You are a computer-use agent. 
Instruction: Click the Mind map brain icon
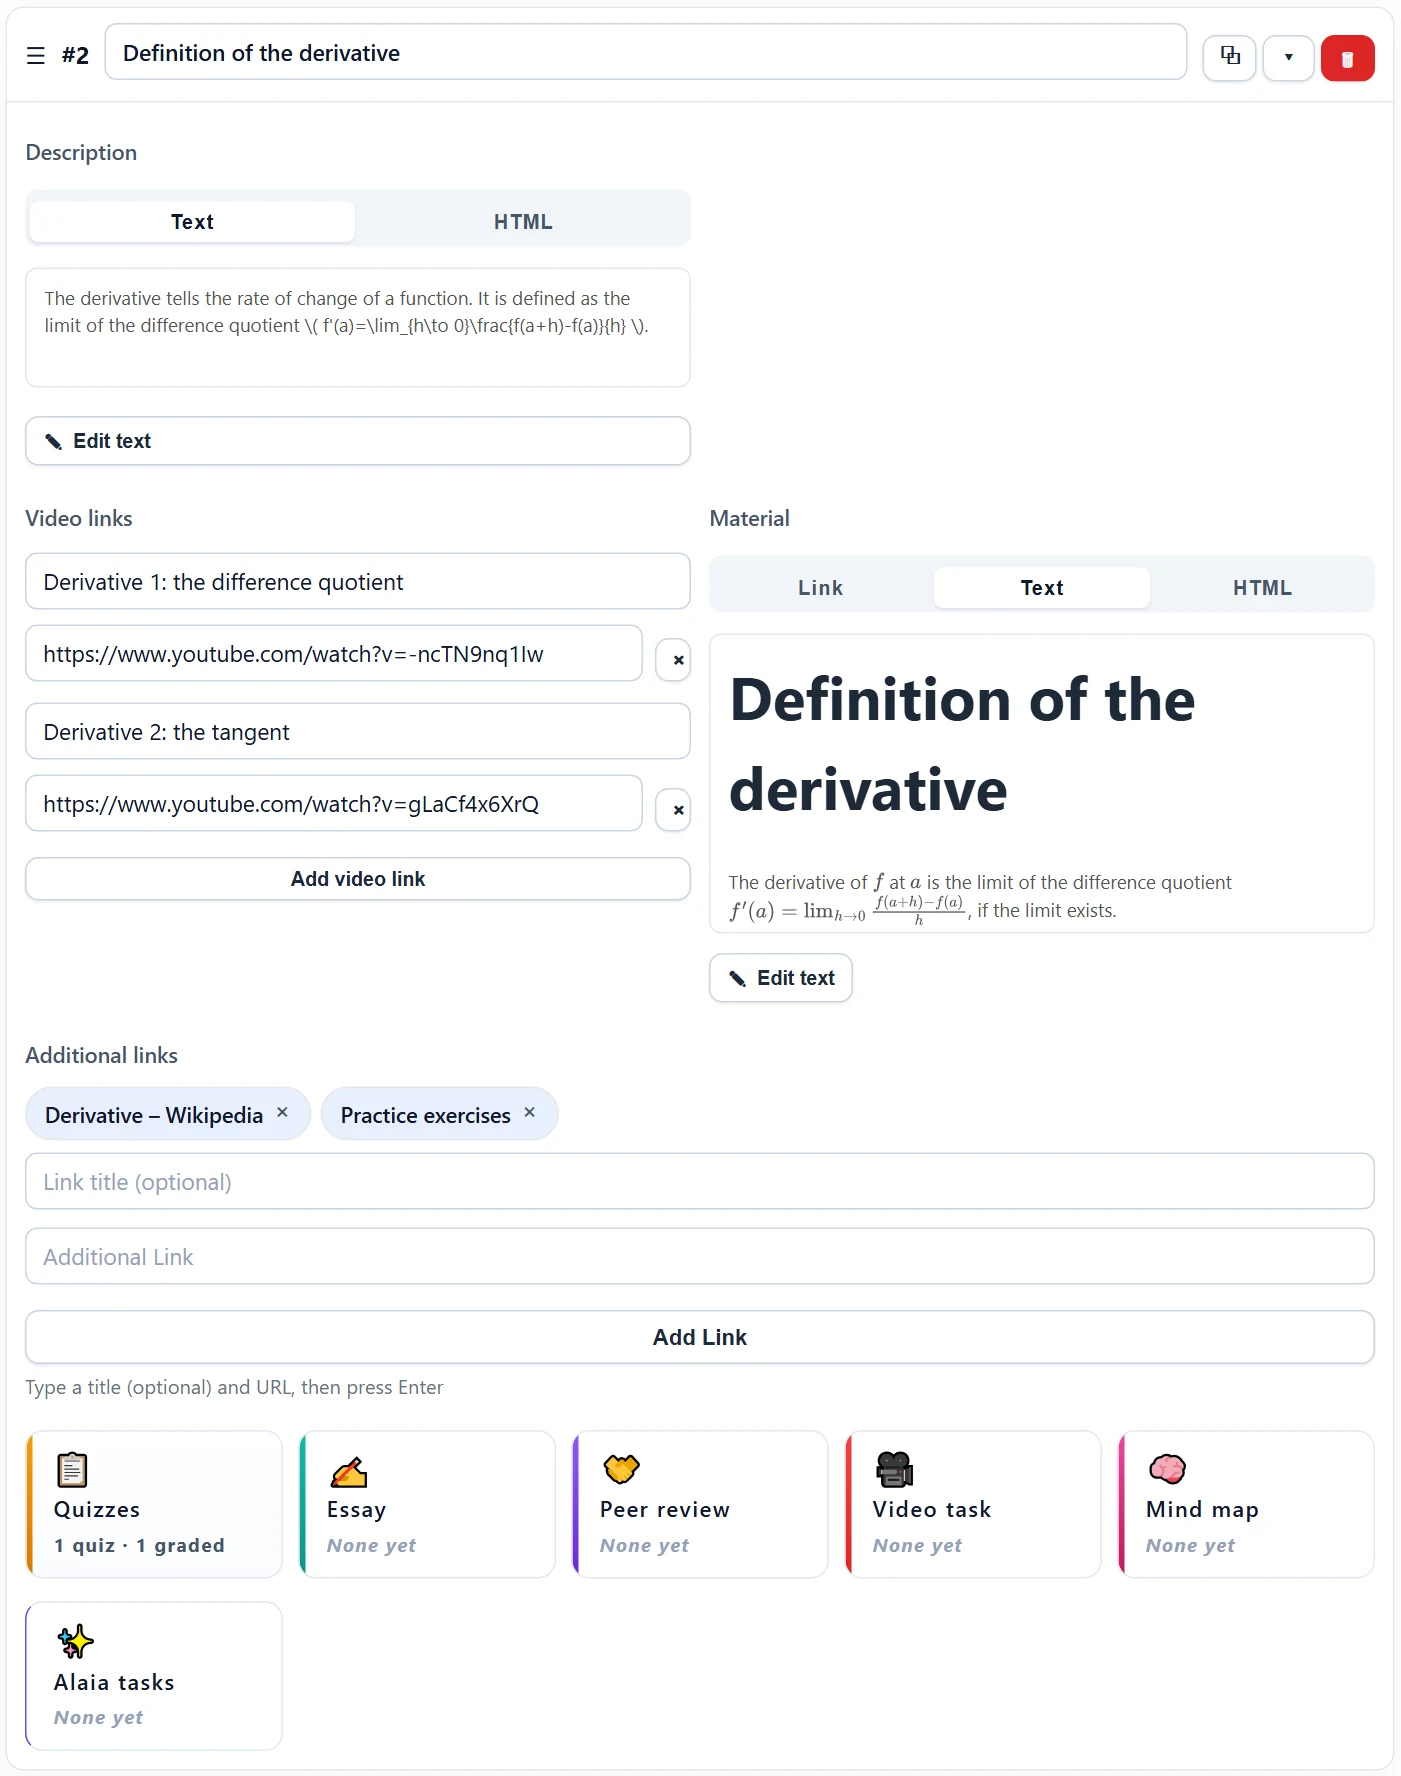click(1167, 1469)
